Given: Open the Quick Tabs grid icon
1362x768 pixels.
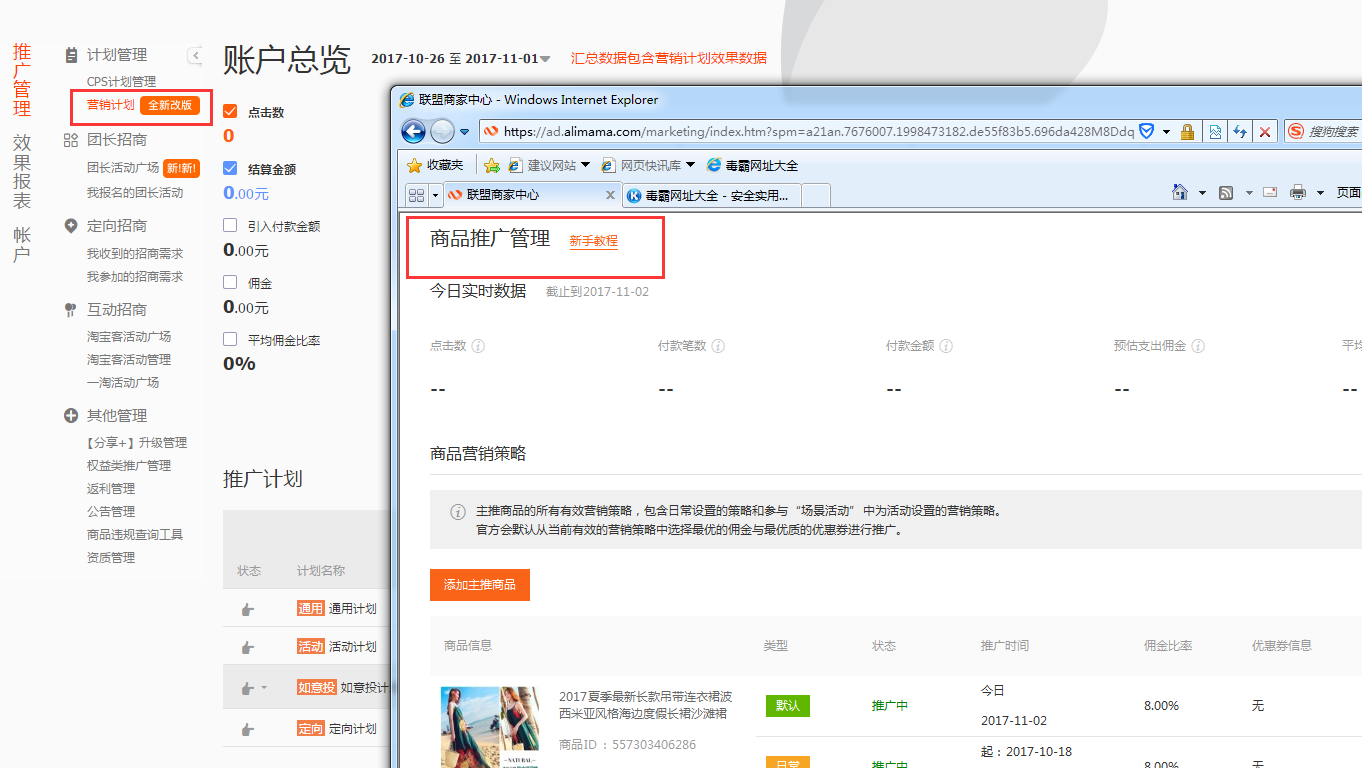Looking at the screenshot, I should tap(416, 195).
